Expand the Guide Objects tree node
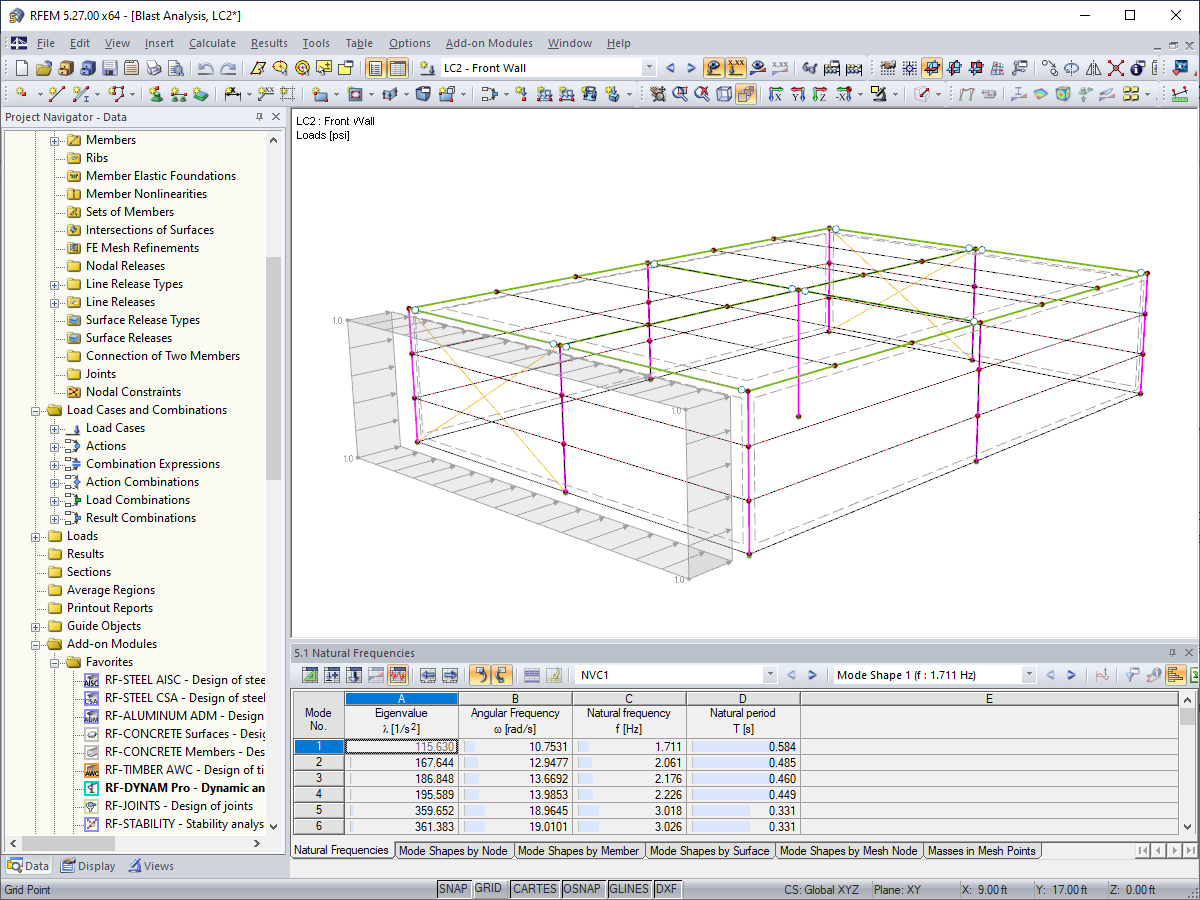Screen dimensions: 1200x900 click(37, 626)
